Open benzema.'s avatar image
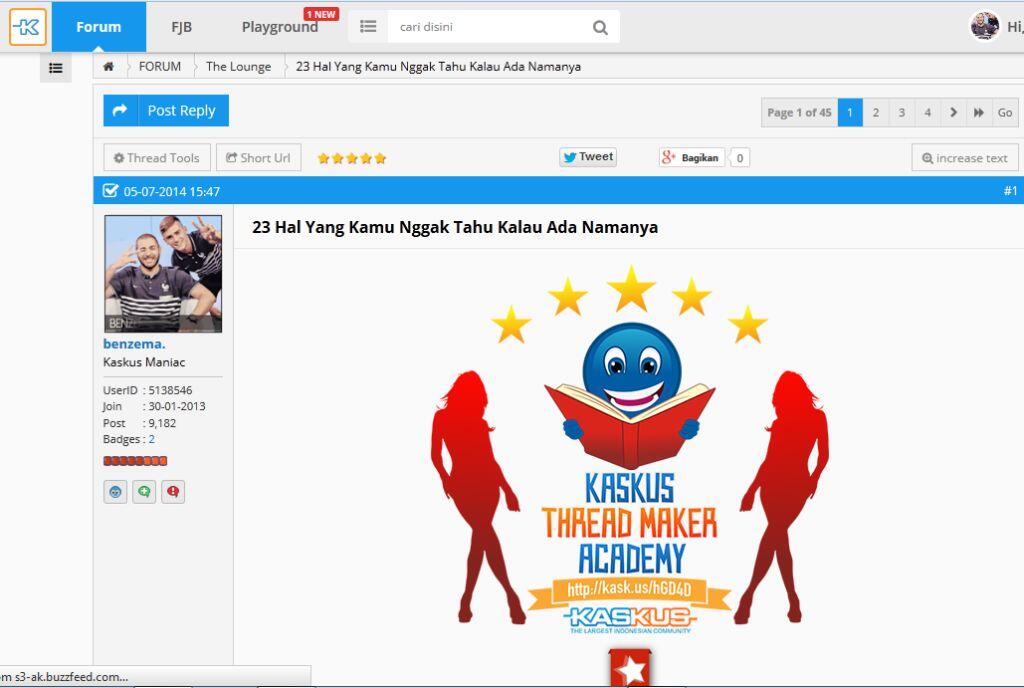The height and width of the screenshot is (688, 1024). [163, 274]
